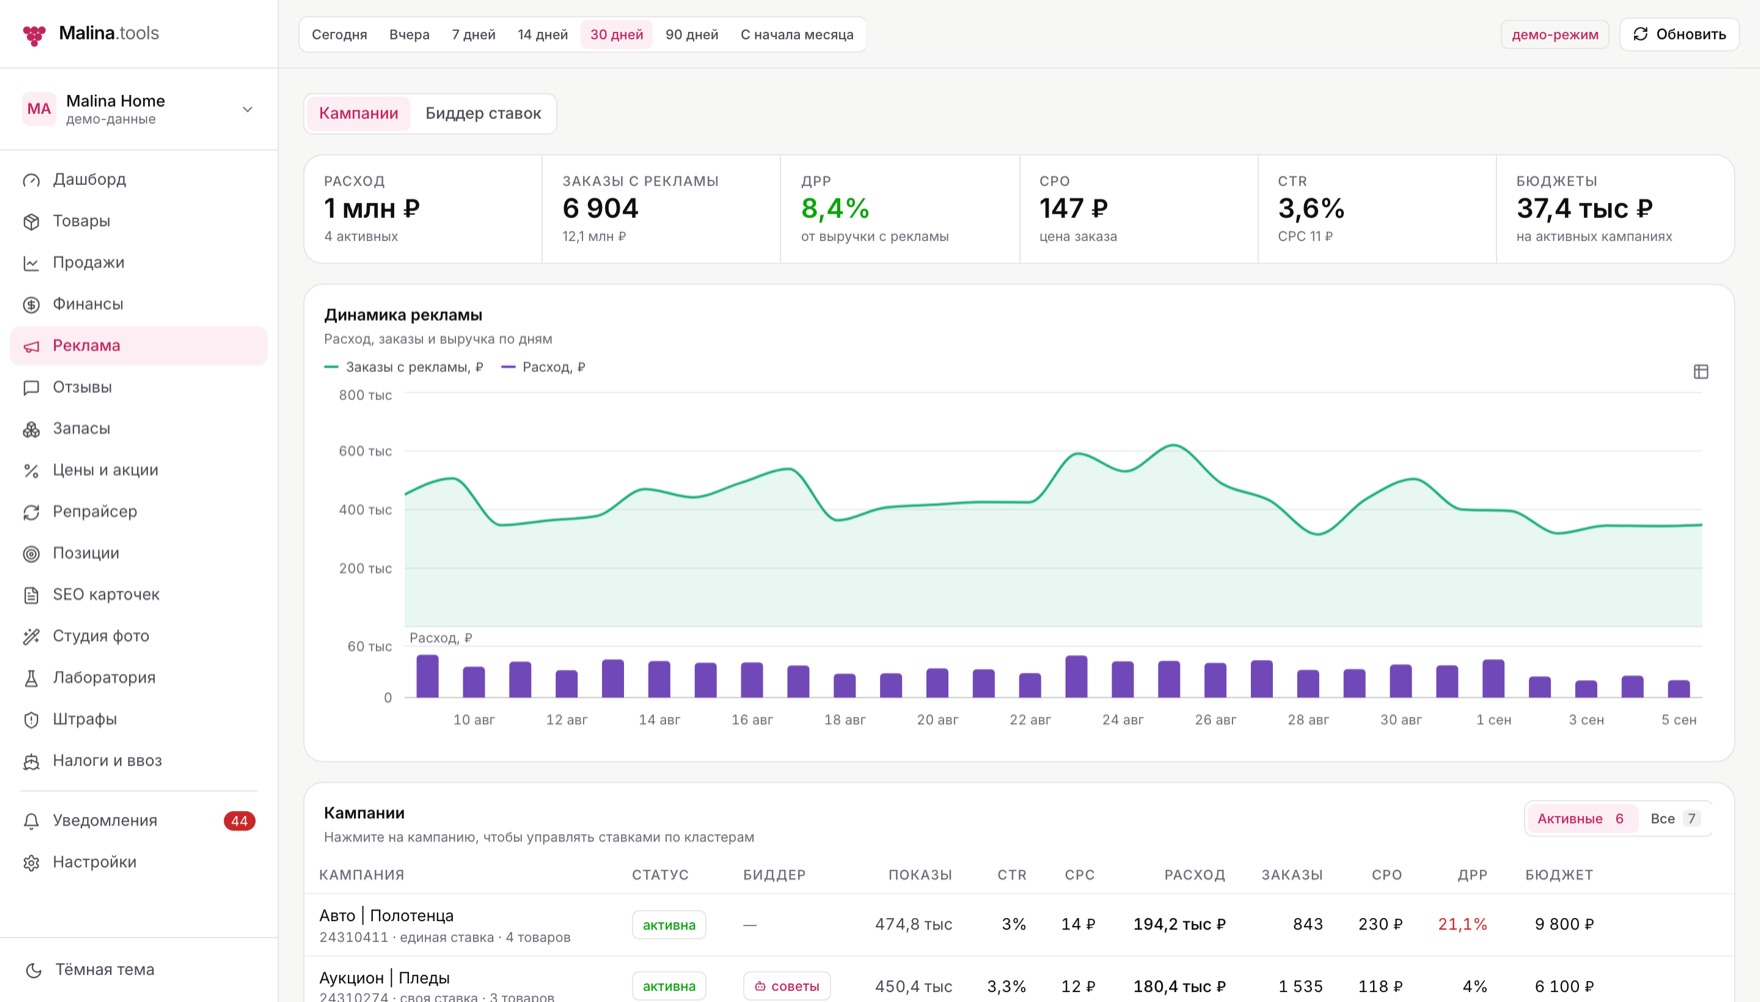Open the Дашборд gauge icon
Image resolution: width=1760 pixels, height=1002 pixels.
32,180
